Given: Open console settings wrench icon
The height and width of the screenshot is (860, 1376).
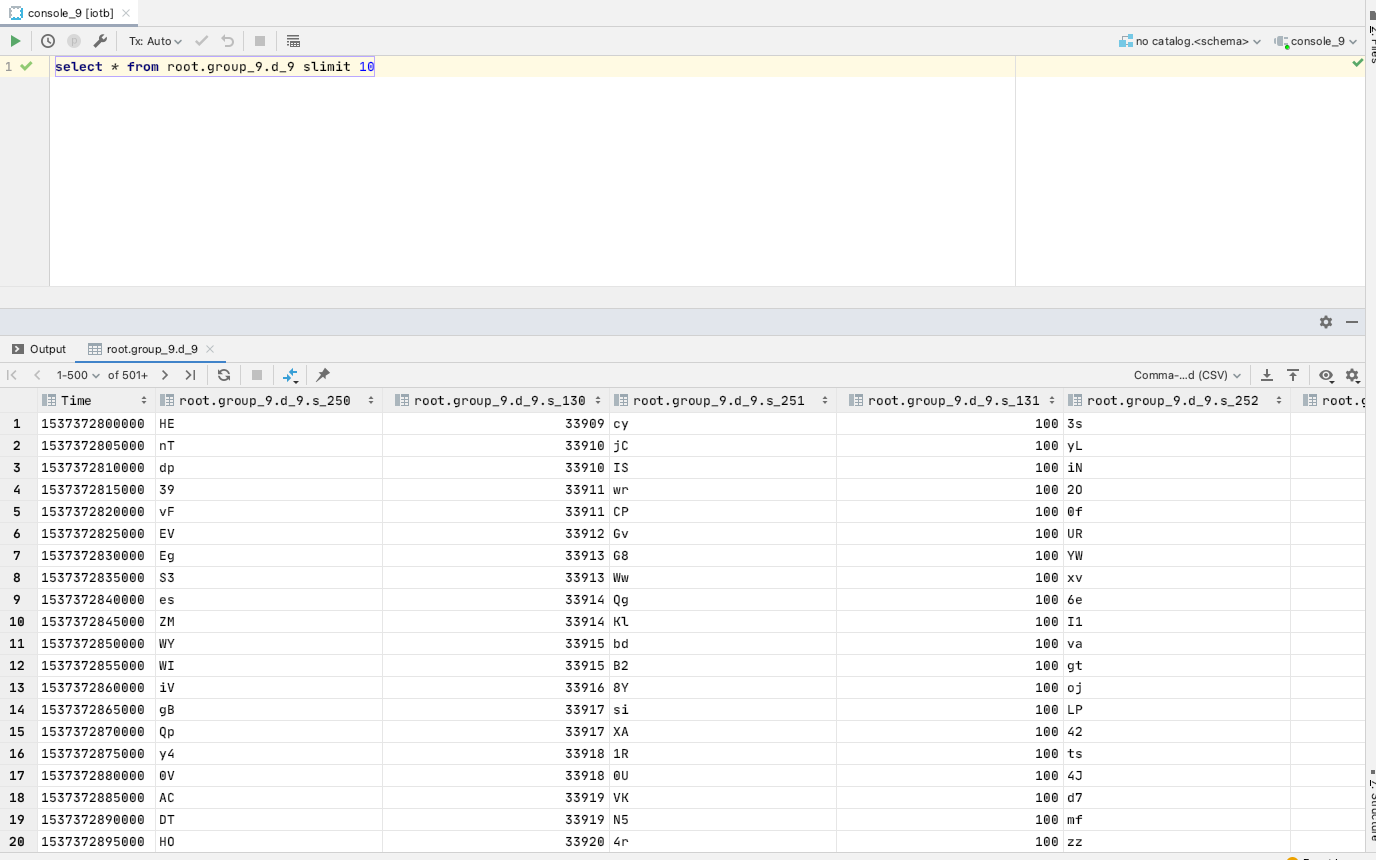Looking at the screenshot, I should coord(100,41).
